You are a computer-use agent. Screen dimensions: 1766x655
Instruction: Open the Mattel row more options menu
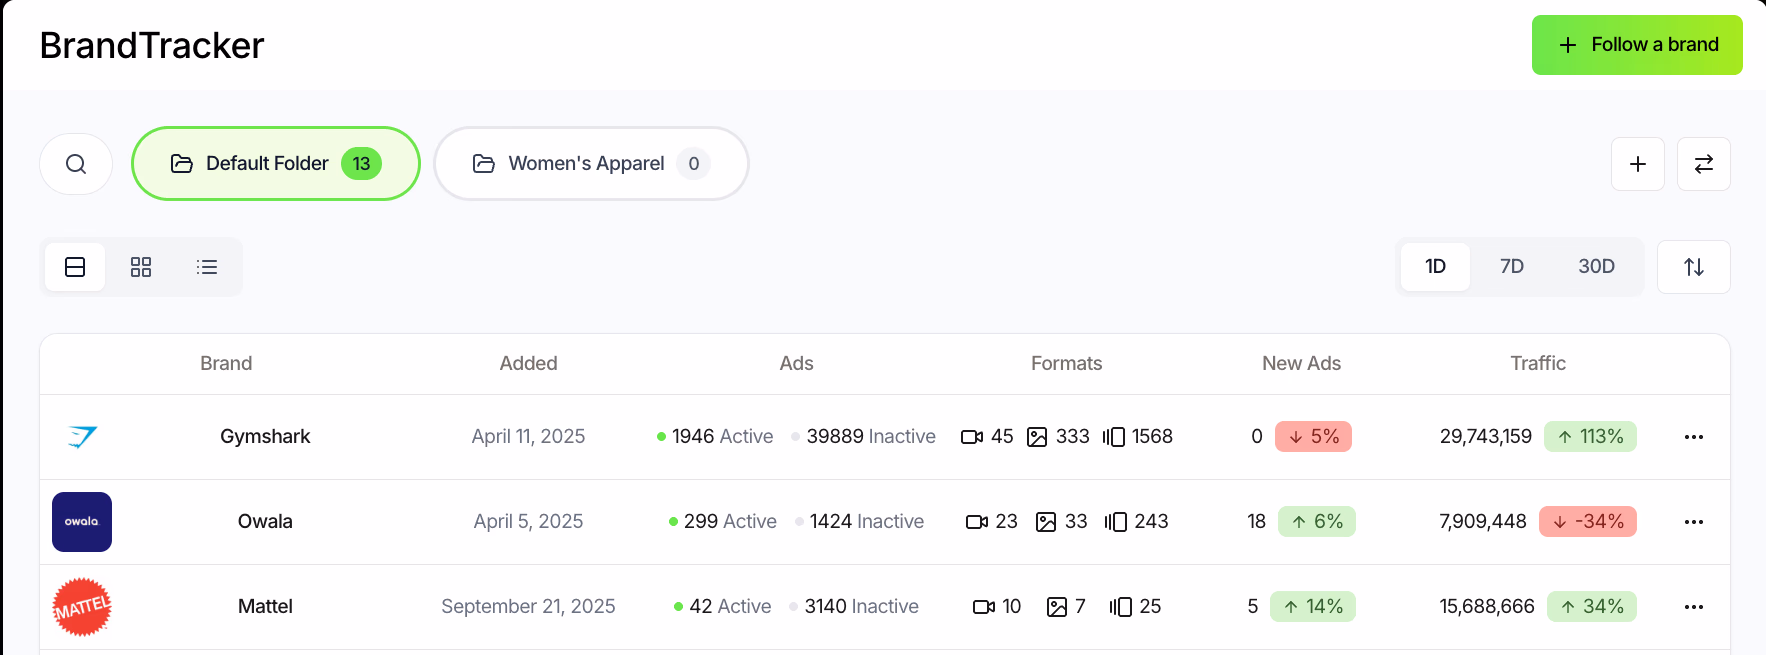point(1694,607)
